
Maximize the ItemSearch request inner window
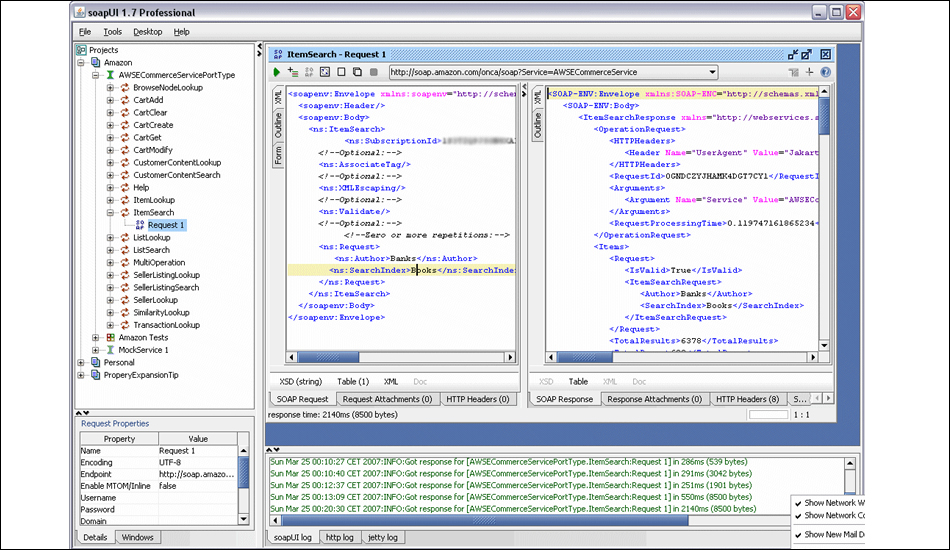pos(806,55)
